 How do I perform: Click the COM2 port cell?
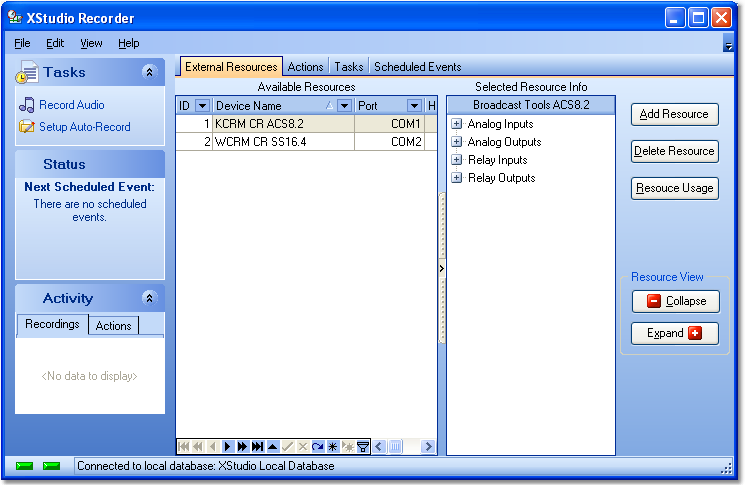(390, 142)
